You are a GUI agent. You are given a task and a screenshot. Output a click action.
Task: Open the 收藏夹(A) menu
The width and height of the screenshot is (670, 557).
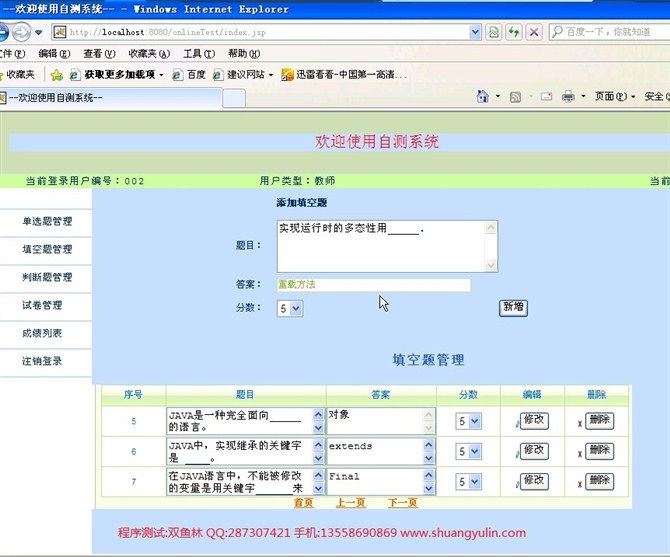(x=150, y=54)
